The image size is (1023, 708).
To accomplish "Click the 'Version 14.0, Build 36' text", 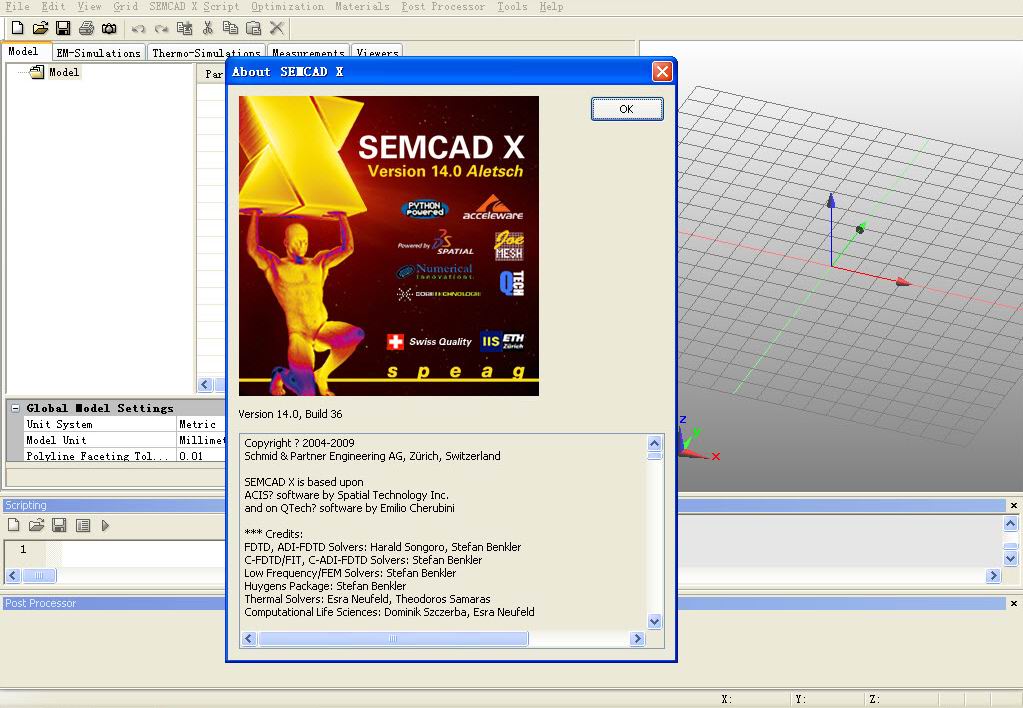I will [x=290, y=414].
